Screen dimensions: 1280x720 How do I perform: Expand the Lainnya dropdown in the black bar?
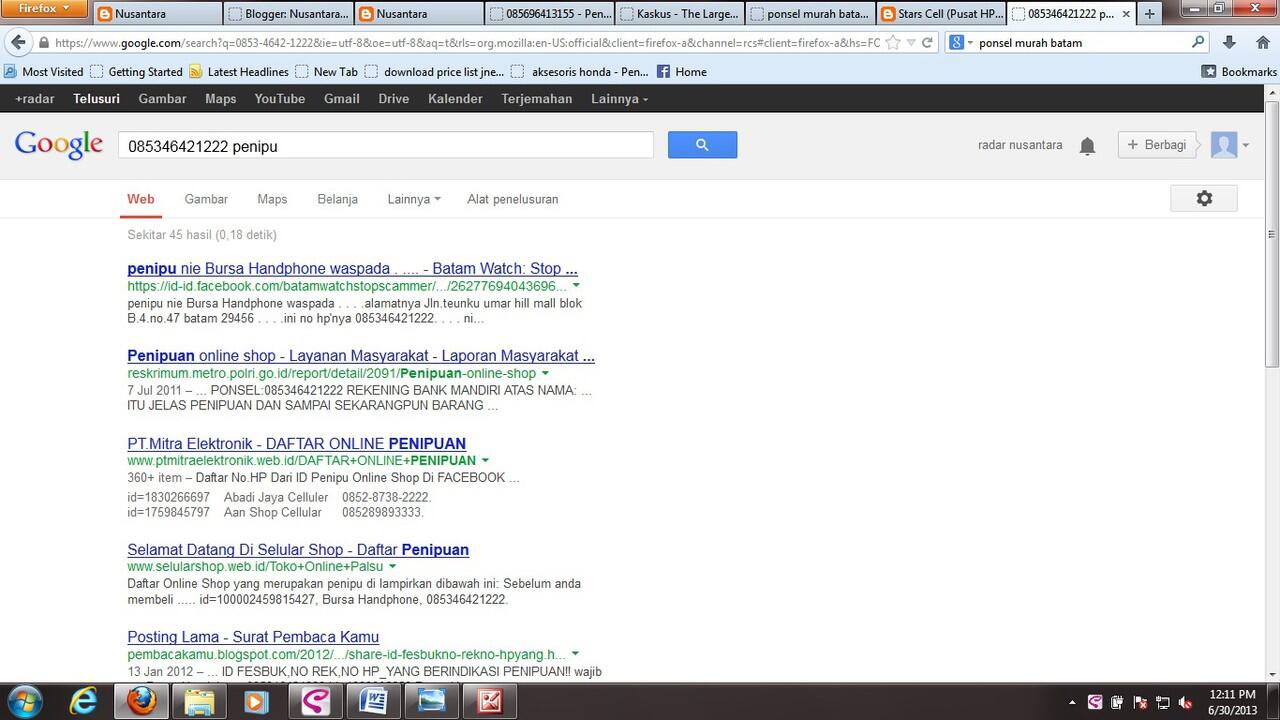(619, 99)
